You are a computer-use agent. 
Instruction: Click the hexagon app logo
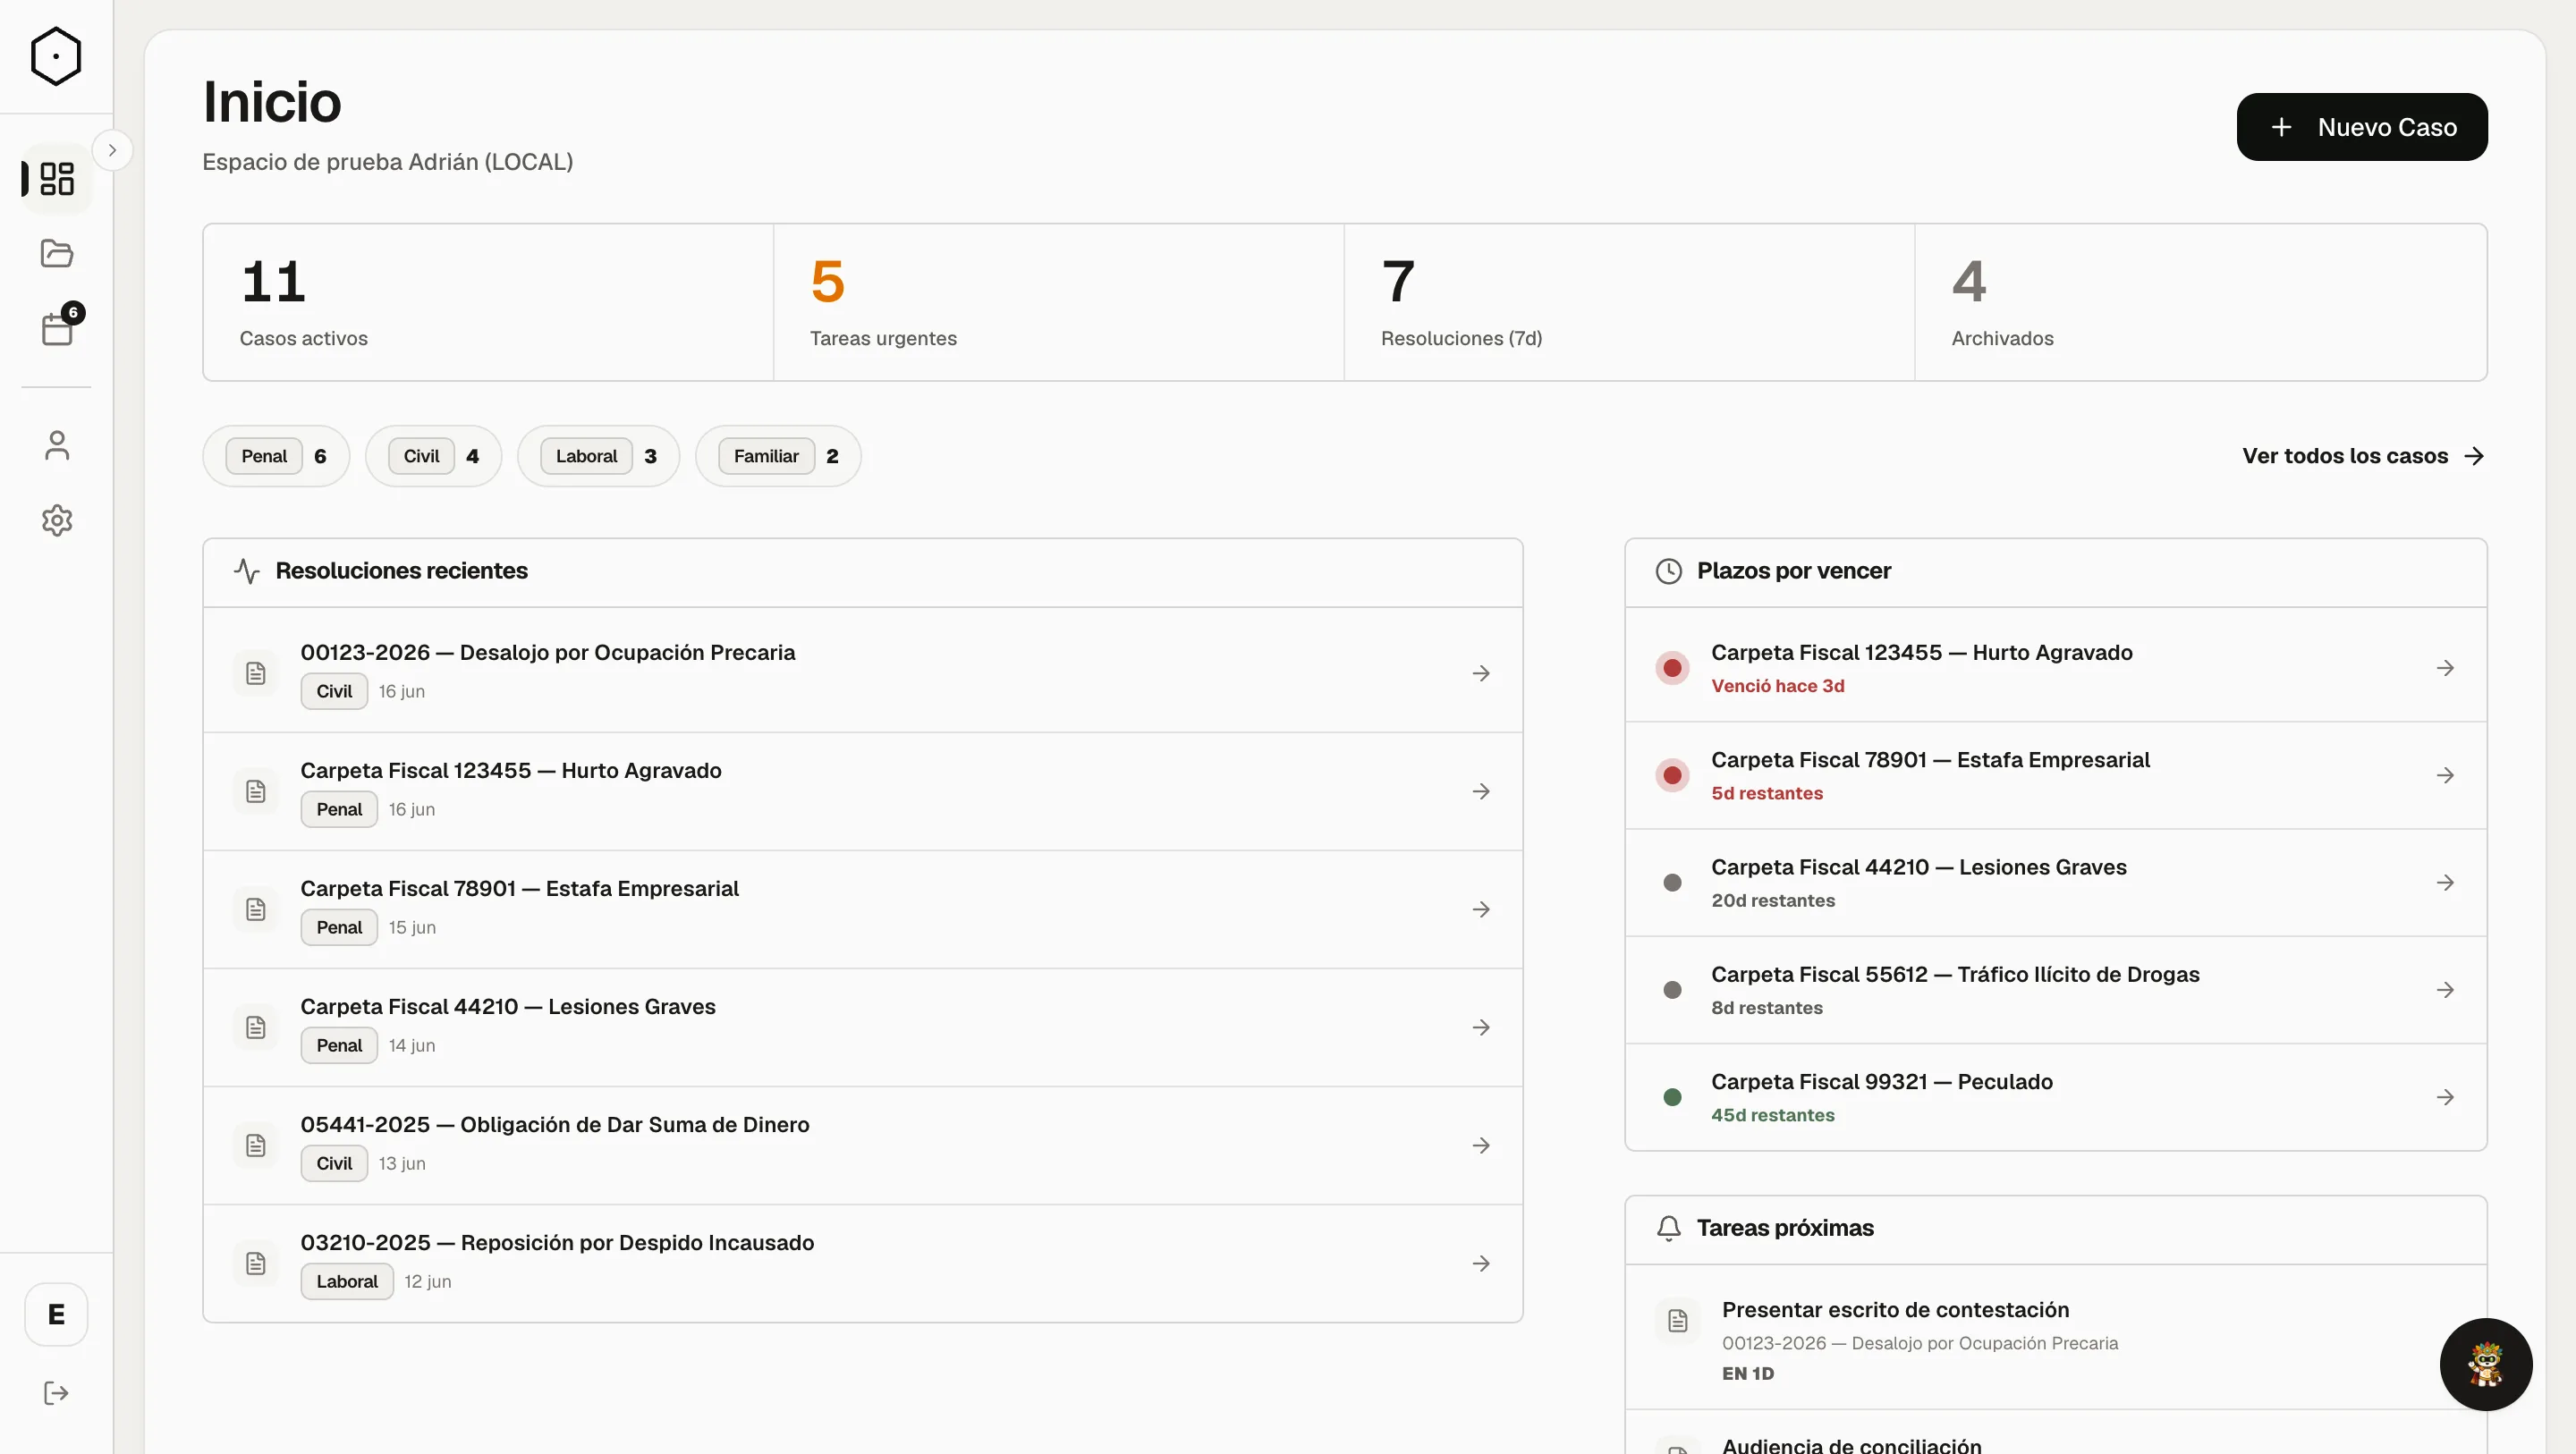point(56,56)
